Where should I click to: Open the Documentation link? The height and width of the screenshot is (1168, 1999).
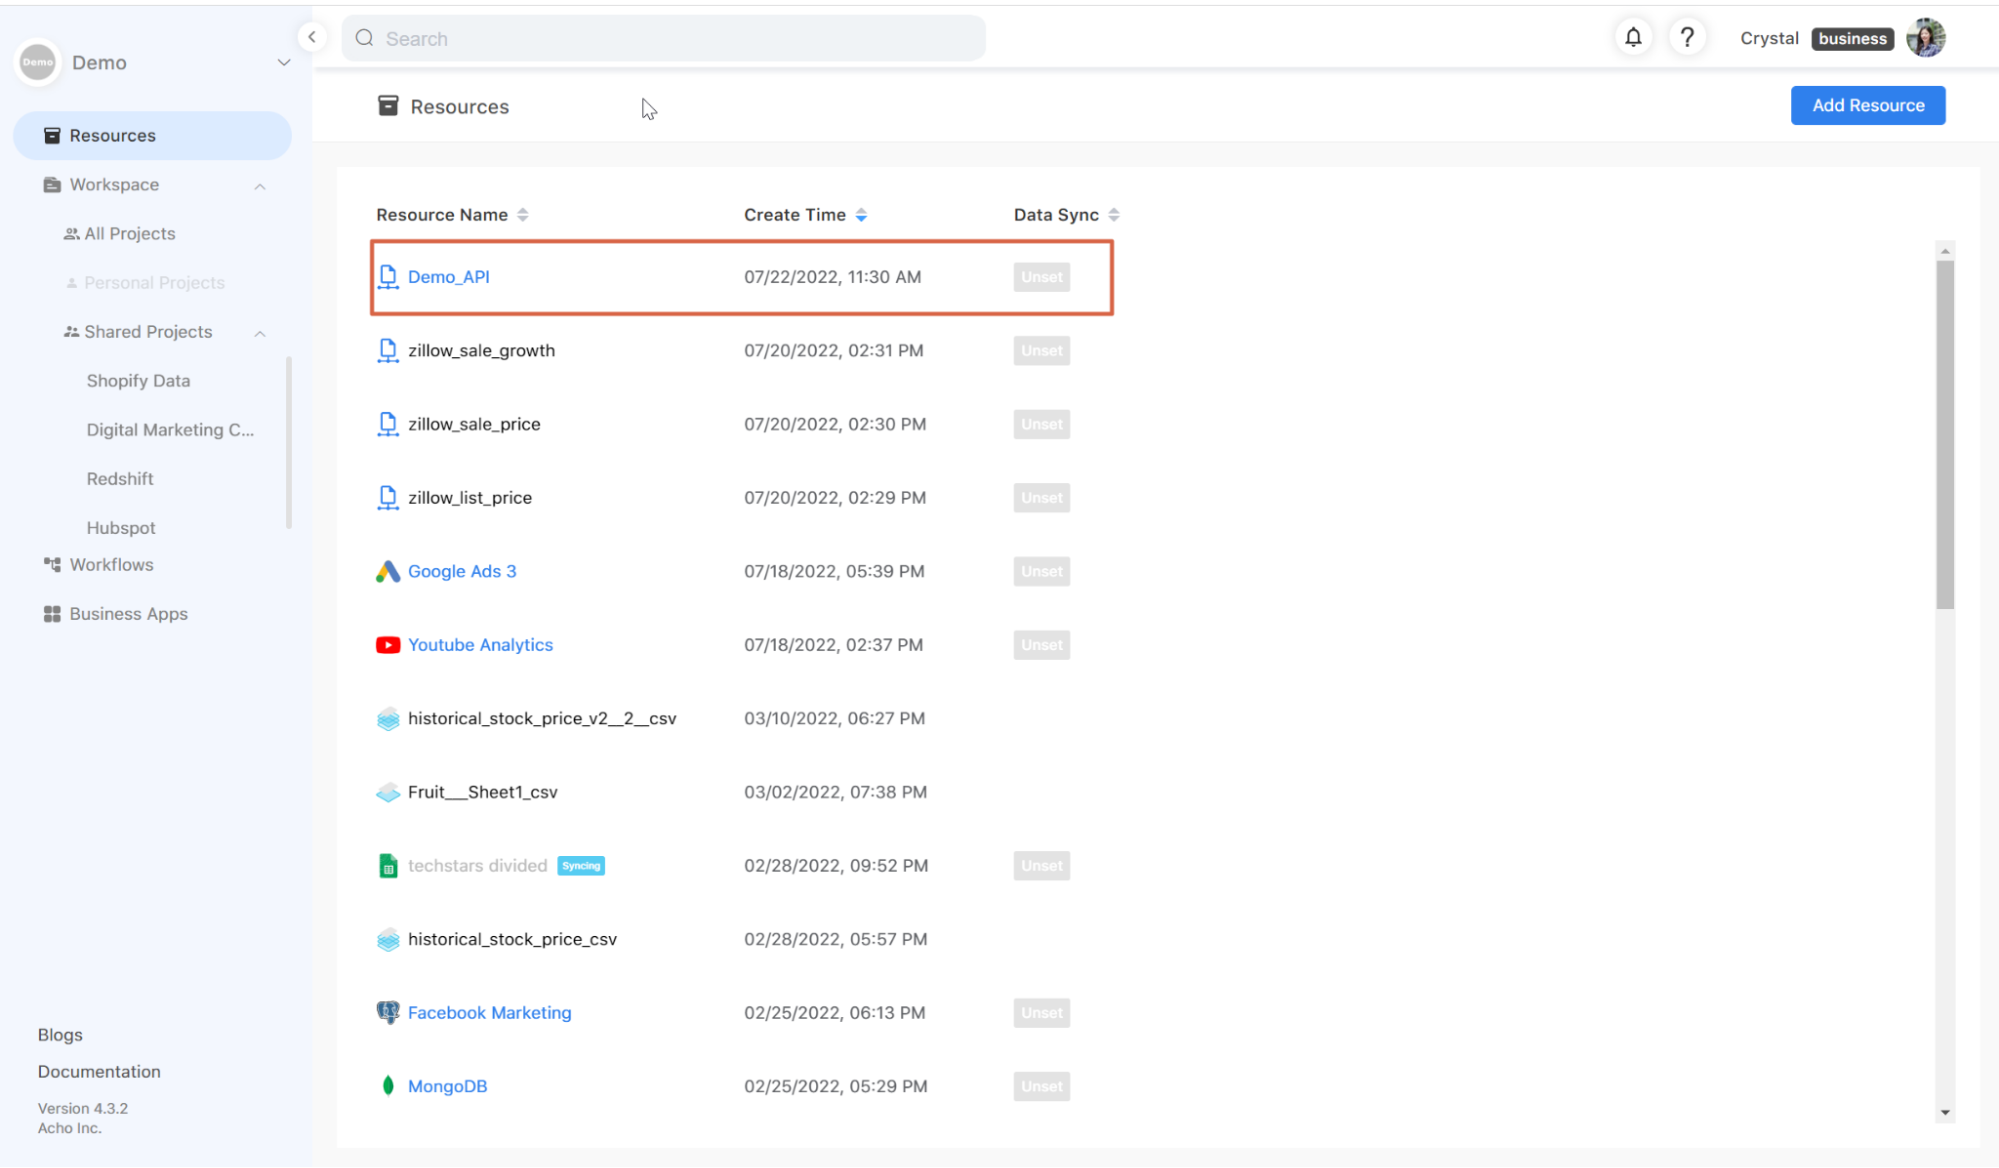(x=99, y=1071)
